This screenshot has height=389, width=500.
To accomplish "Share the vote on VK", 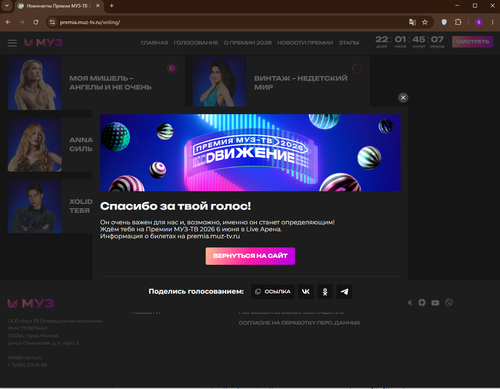I will click(x=305, y=292).
